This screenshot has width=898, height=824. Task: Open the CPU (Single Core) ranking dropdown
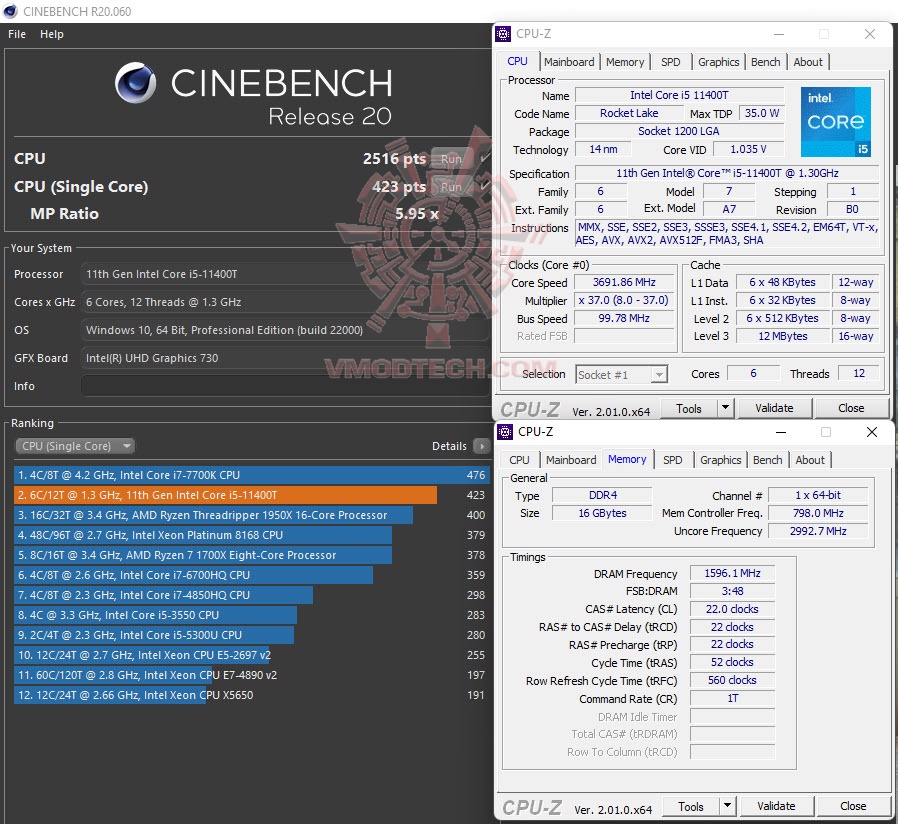click(x=74, y=446)
